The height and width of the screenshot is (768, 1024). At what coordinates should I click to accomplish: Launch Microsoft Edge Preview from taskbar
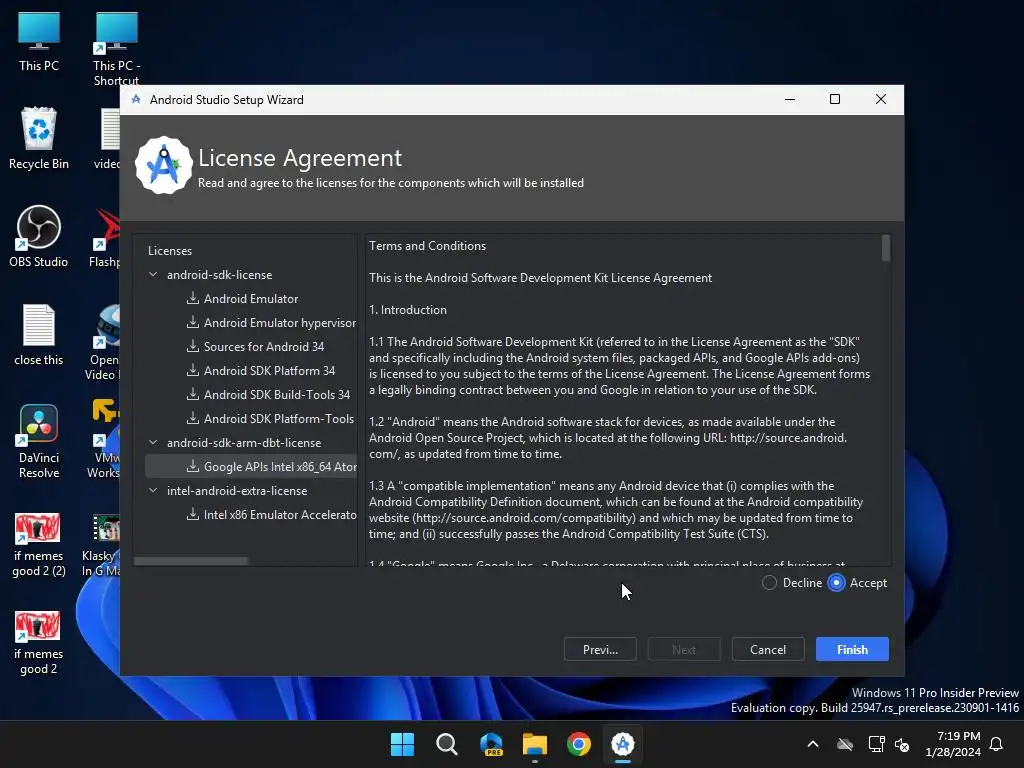(x=491, y=744)
